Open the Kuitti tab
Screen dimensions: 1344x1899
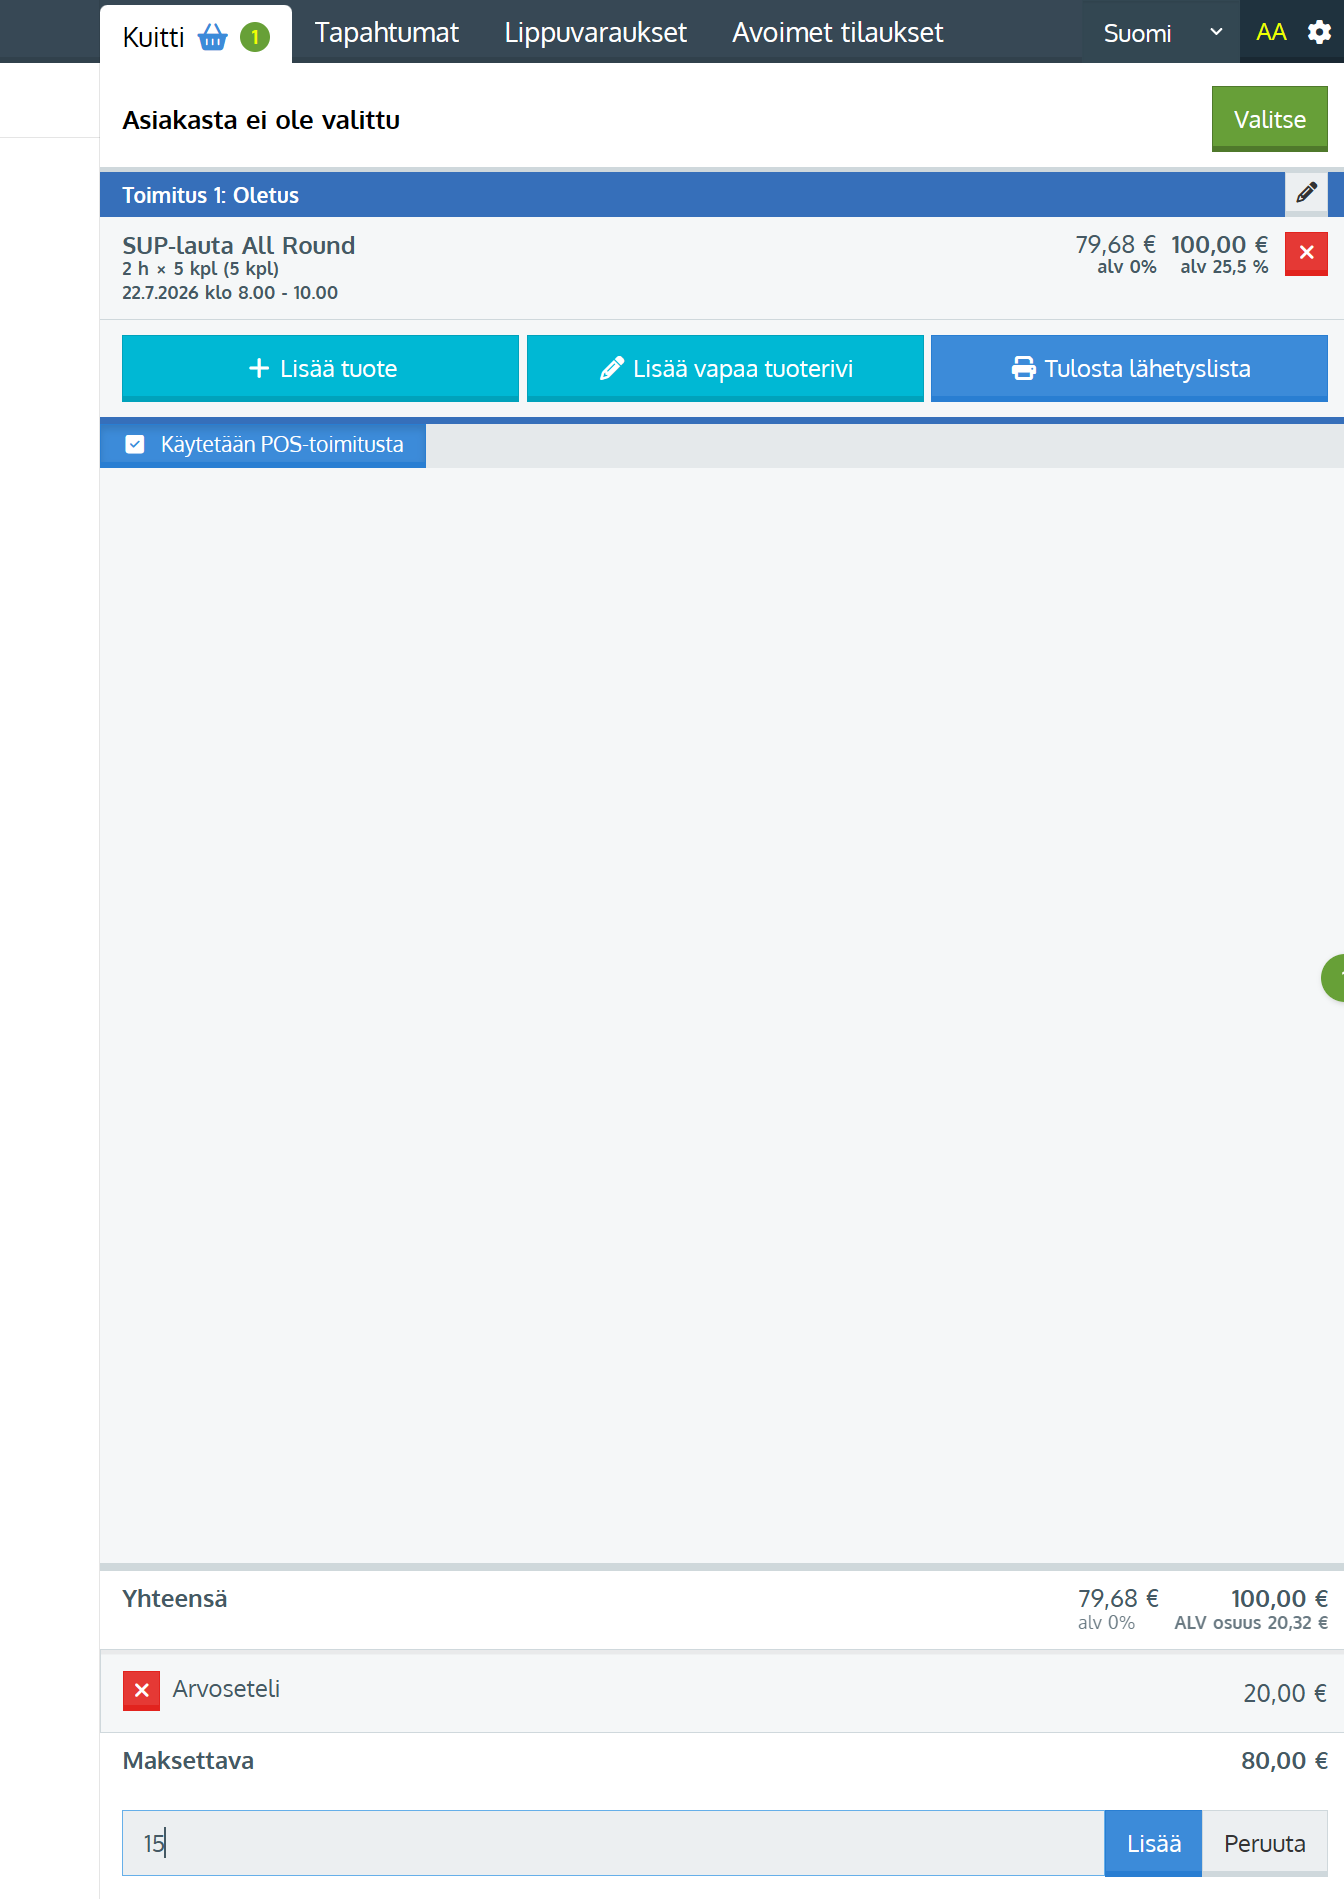point(195,35)
